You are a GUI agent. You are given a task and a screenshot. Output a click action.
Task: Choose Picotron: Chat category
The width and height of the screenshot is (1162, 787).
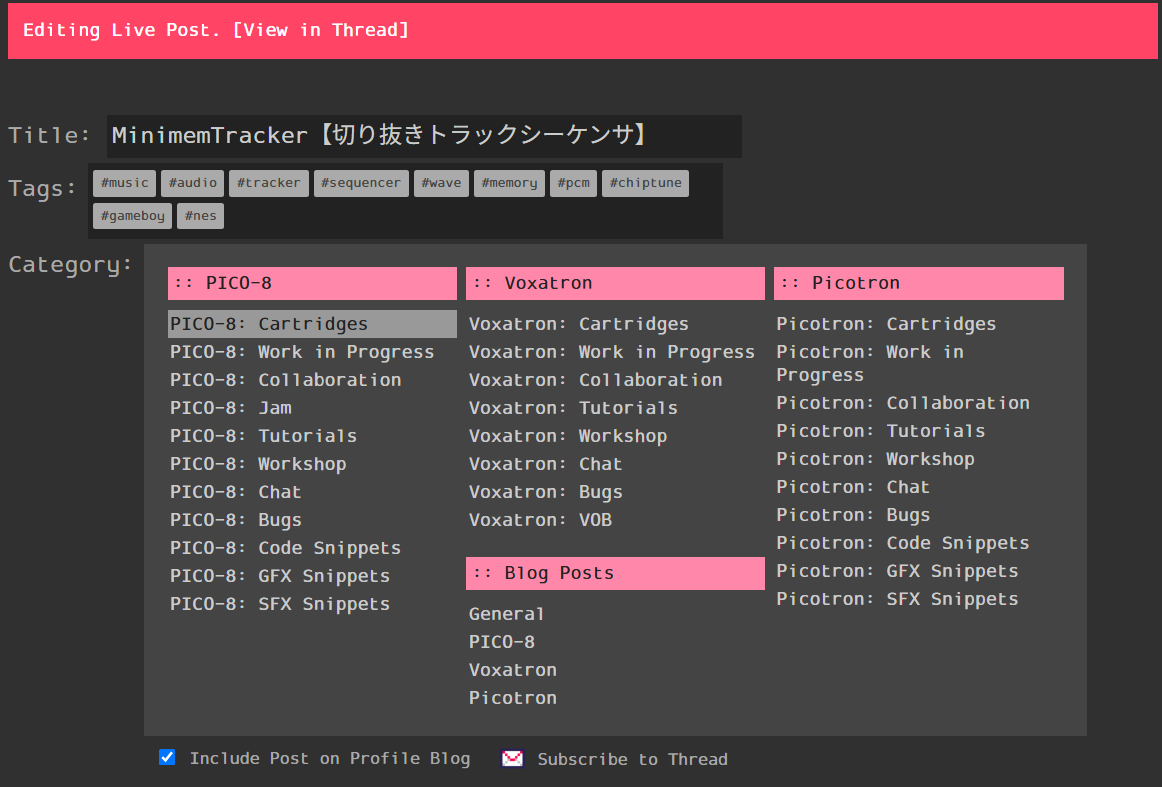pyautogui.click(x=853, y=487)
